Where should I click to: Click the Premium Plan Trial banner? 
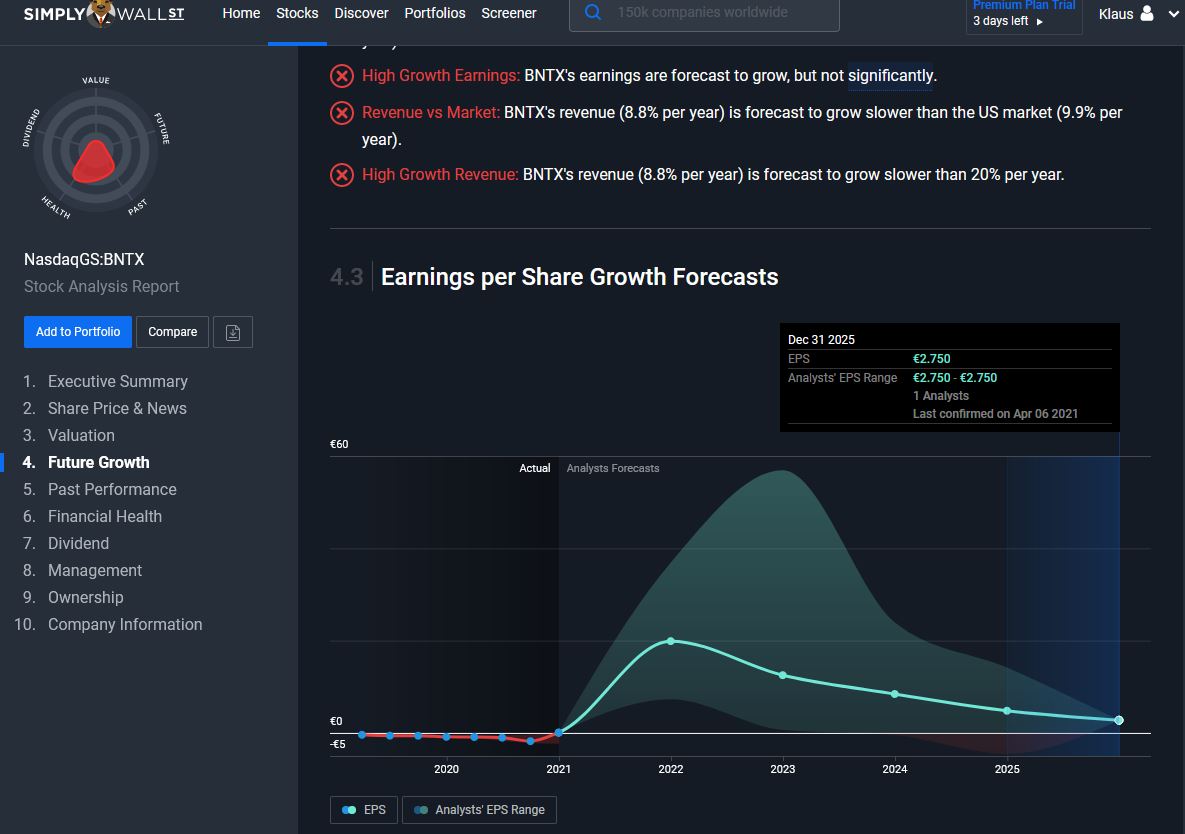pos(1024,14)
